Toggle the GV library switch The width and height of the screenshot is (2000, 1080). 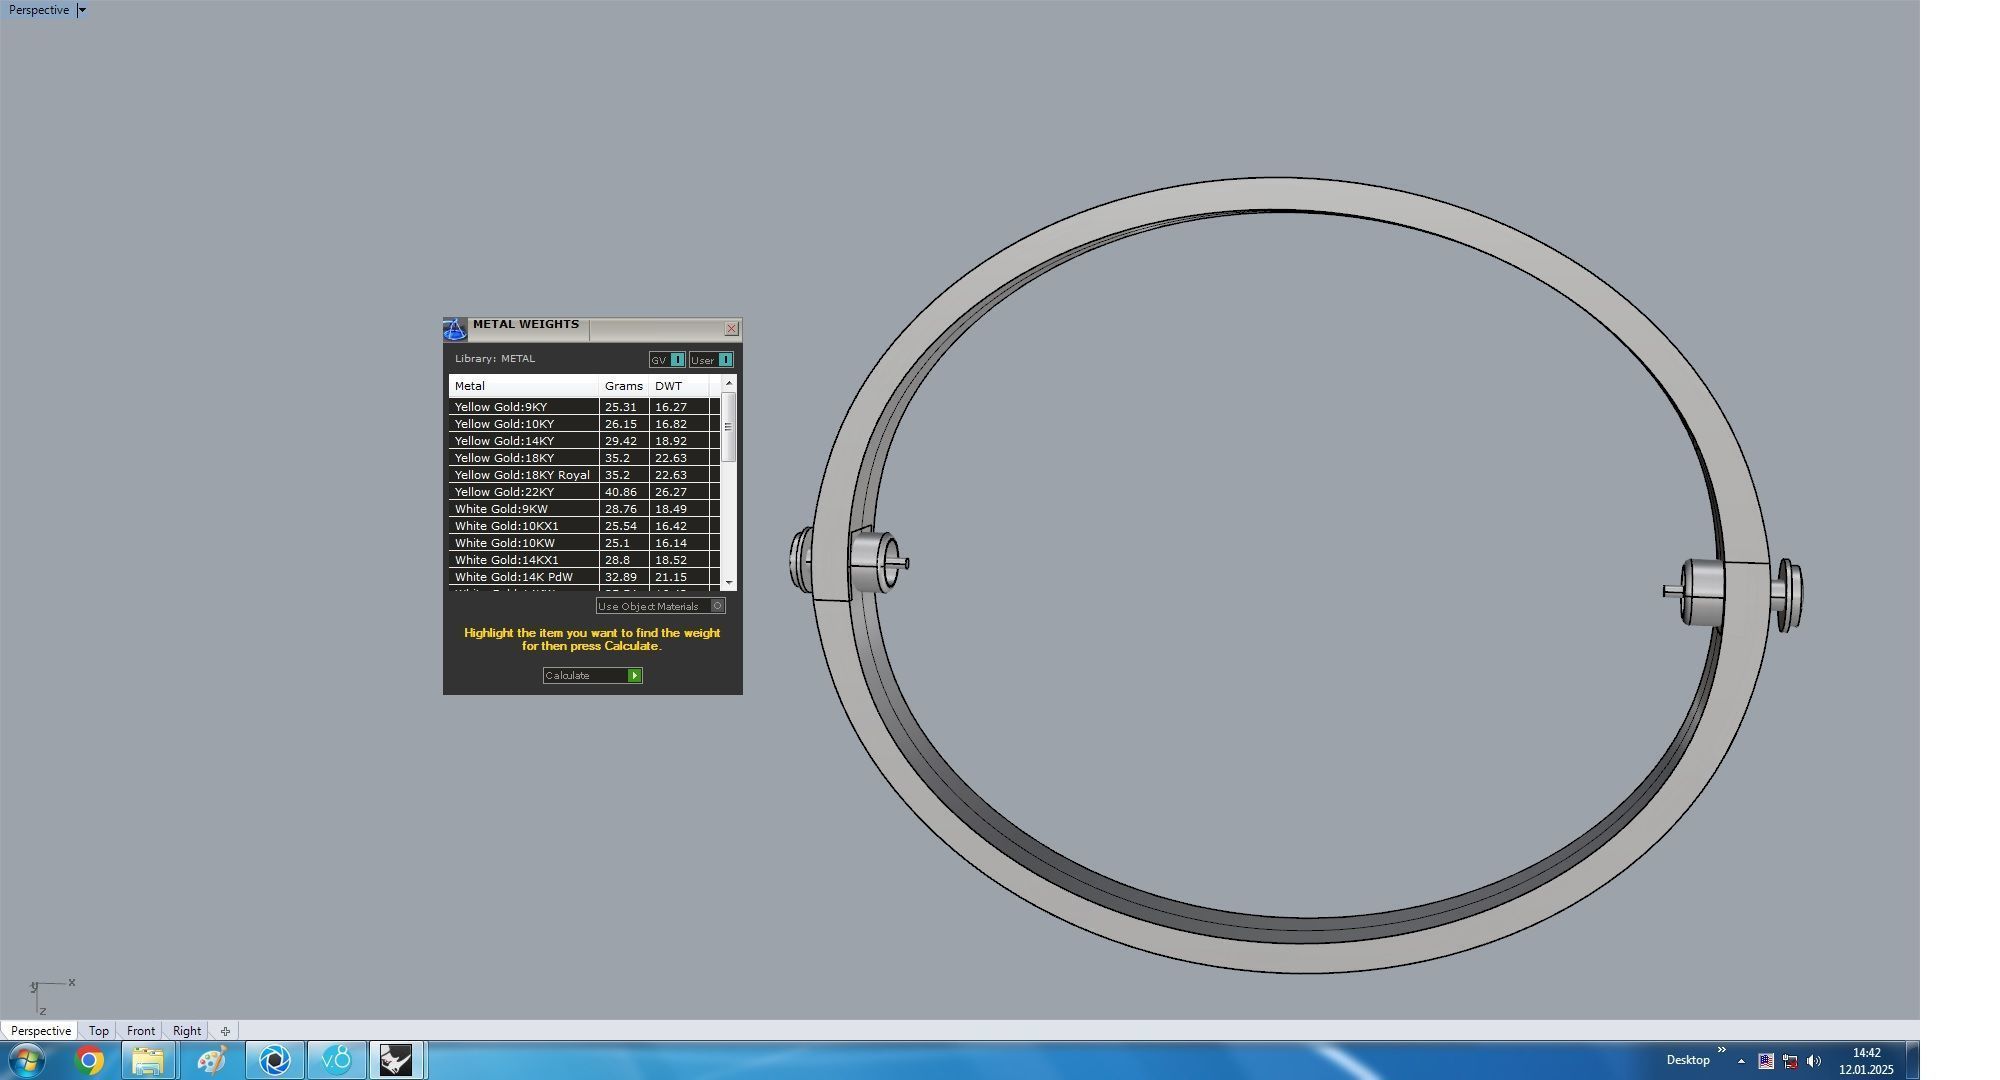point(667,360)
